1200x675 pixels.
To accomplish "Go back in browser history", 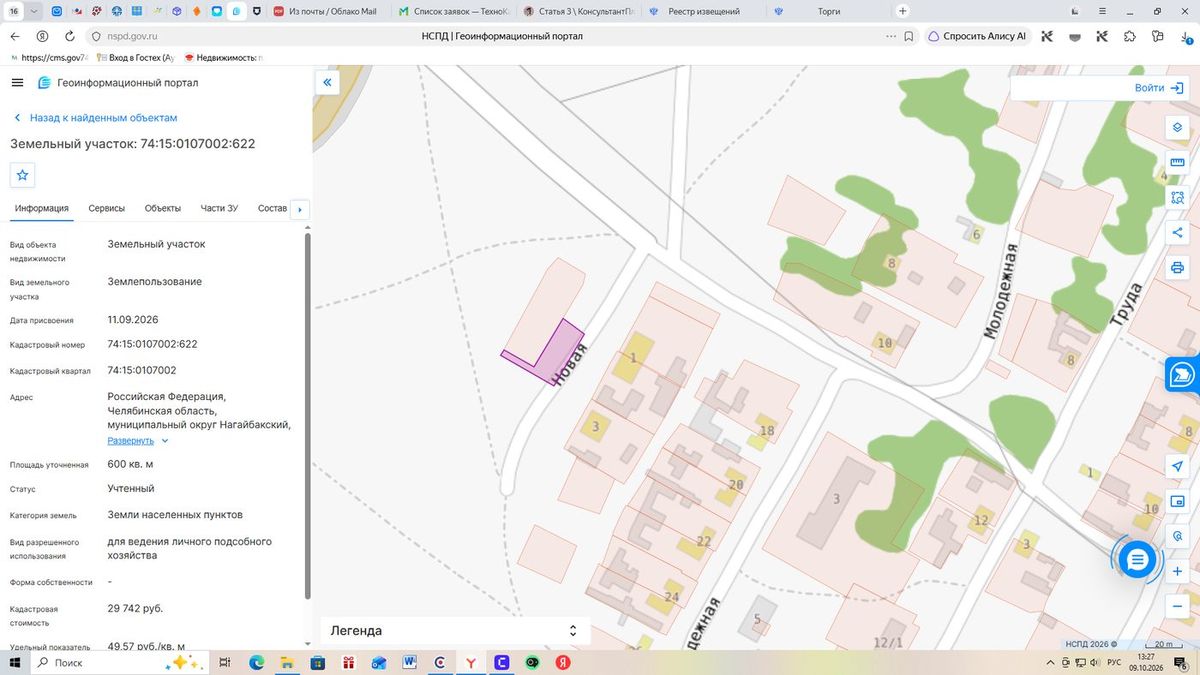I will point(15,36).
